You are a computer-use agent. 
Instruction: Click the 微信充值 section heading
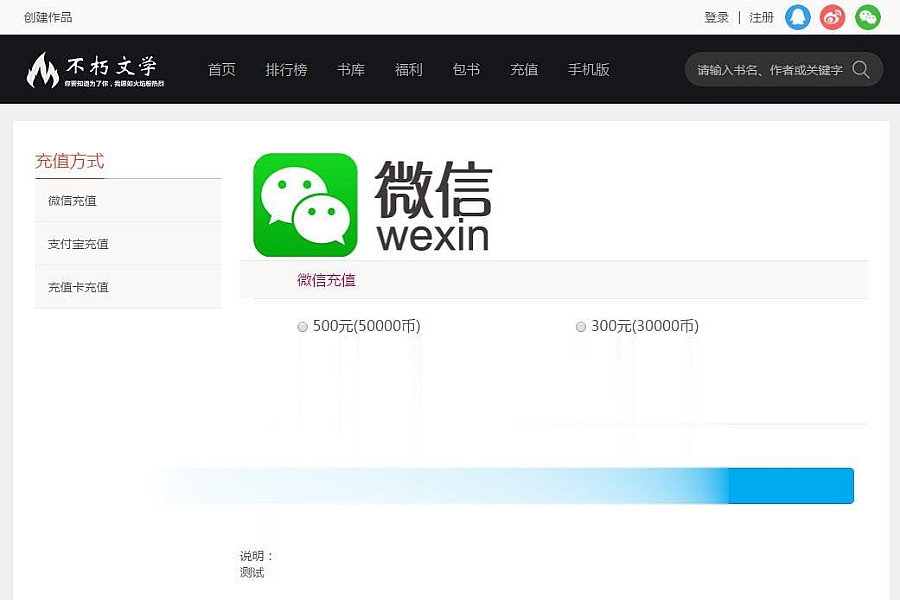coord(326,280)
